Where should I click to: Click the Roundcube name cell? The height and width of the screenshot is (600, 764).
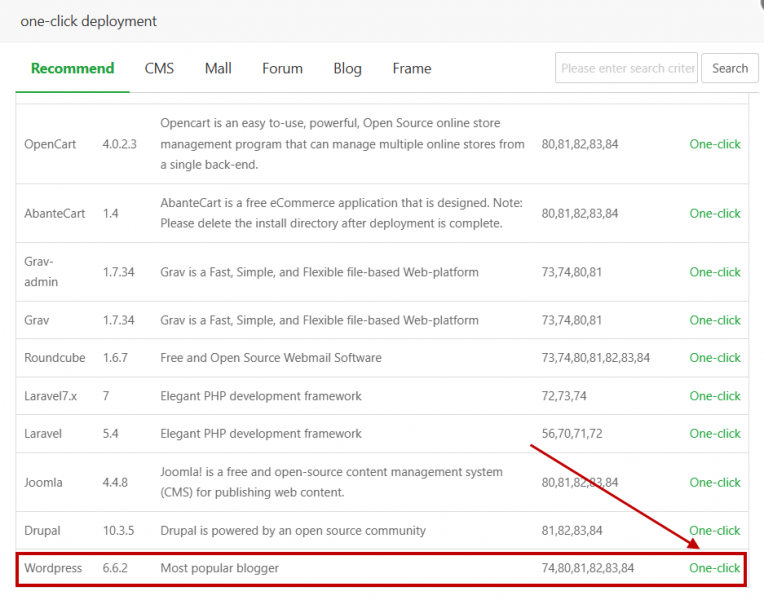(55, 358)
